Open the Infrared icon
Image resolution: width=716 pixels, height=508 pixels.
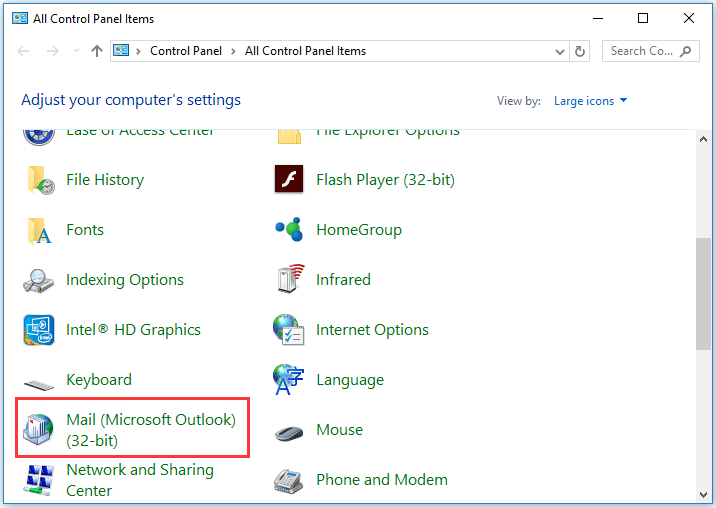(x=289, y=280)
